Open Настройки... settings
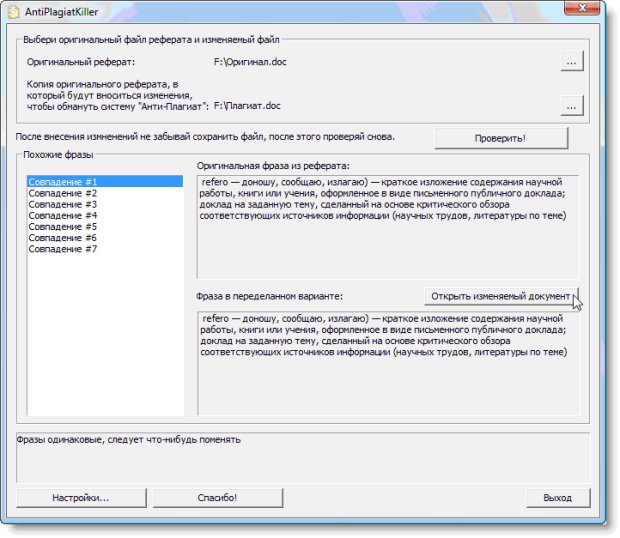 tap(81, 498)
